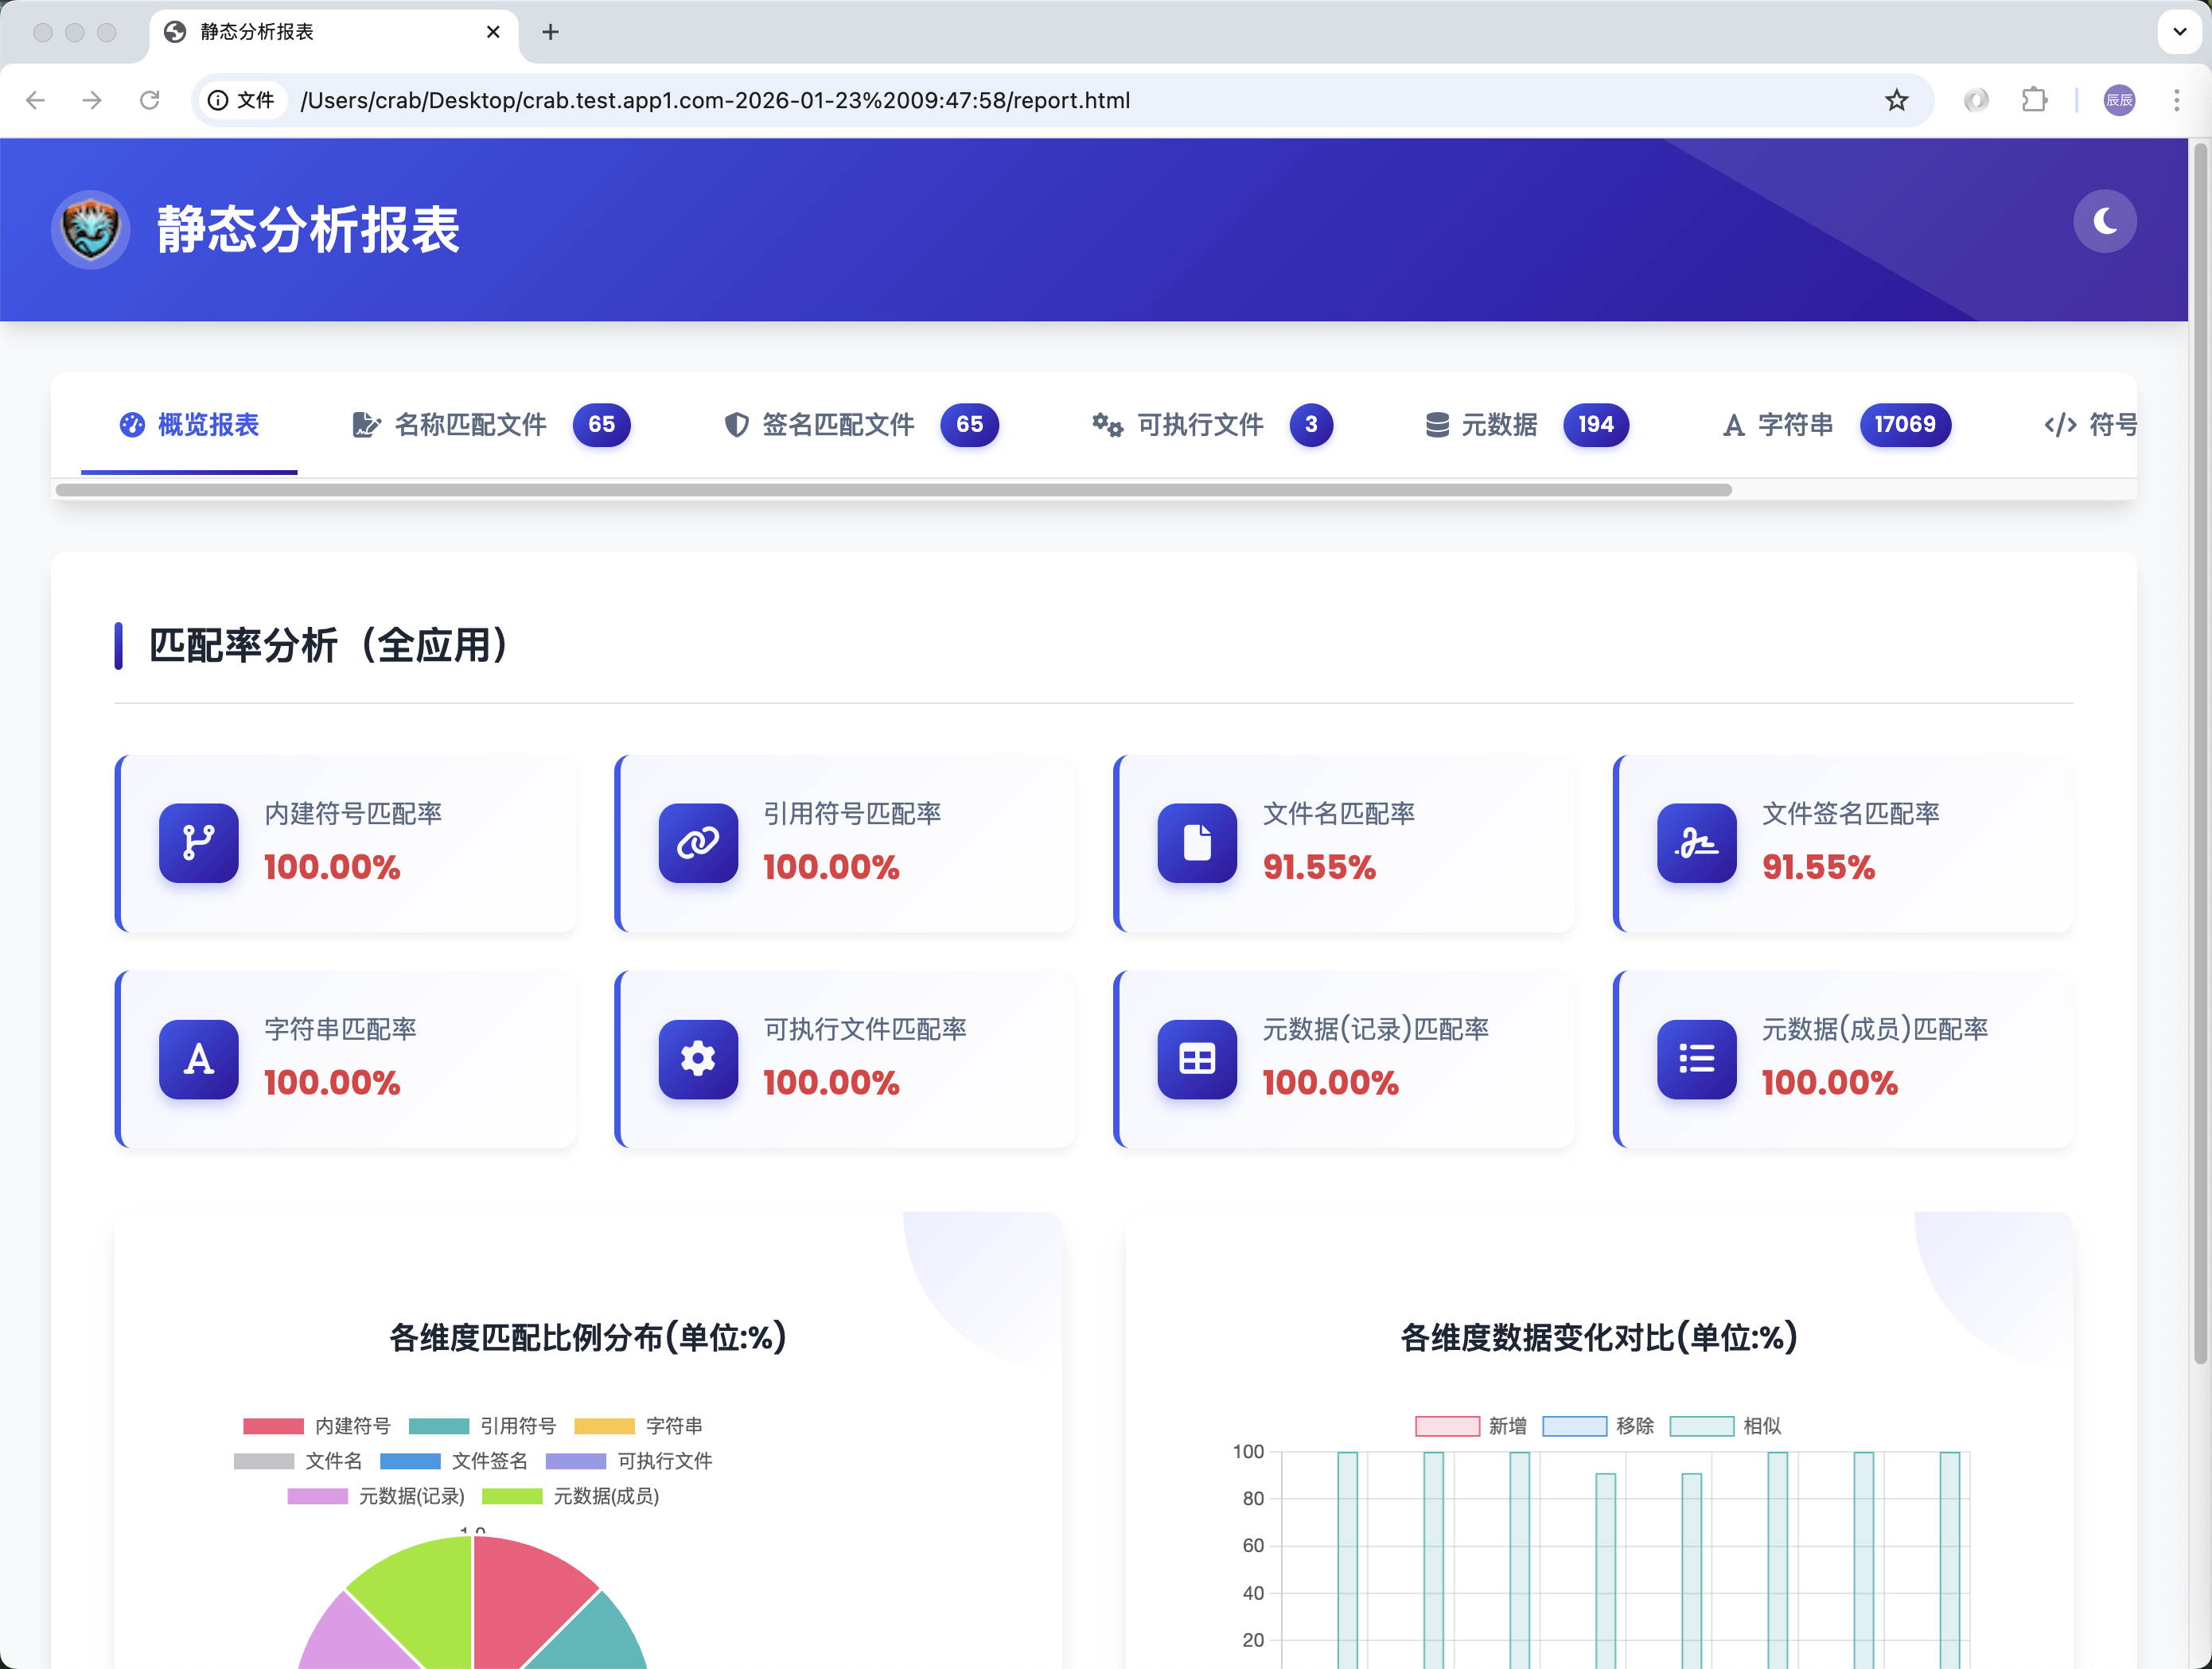Select the 元数据 tab

(x=1526, y=425)
